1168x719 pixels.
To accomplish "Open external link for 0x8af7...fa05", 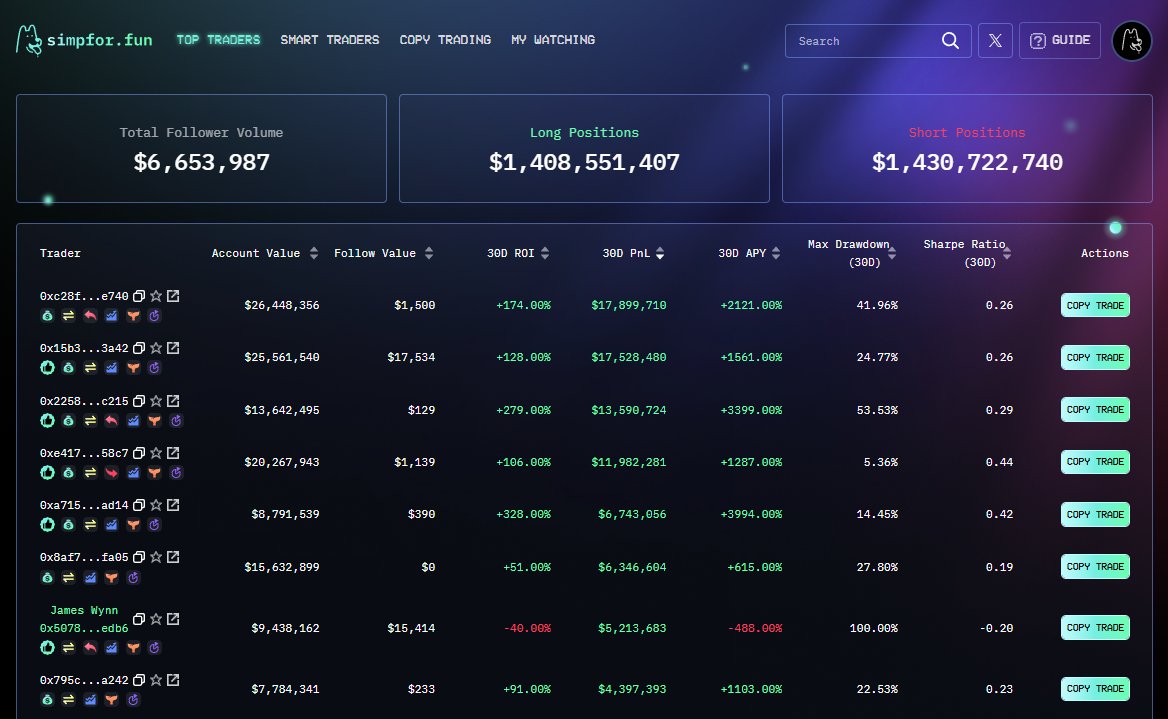I will [173, 557].
